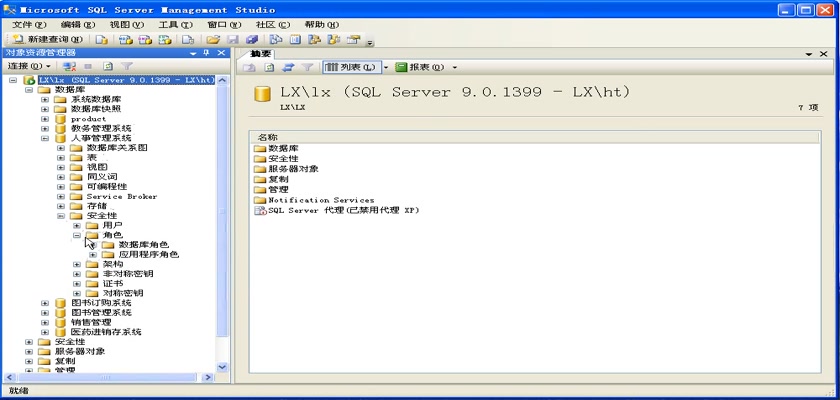The image size is (840, 400).
Task: Collapse the 角色 roles node
Action: pos(77,235)
